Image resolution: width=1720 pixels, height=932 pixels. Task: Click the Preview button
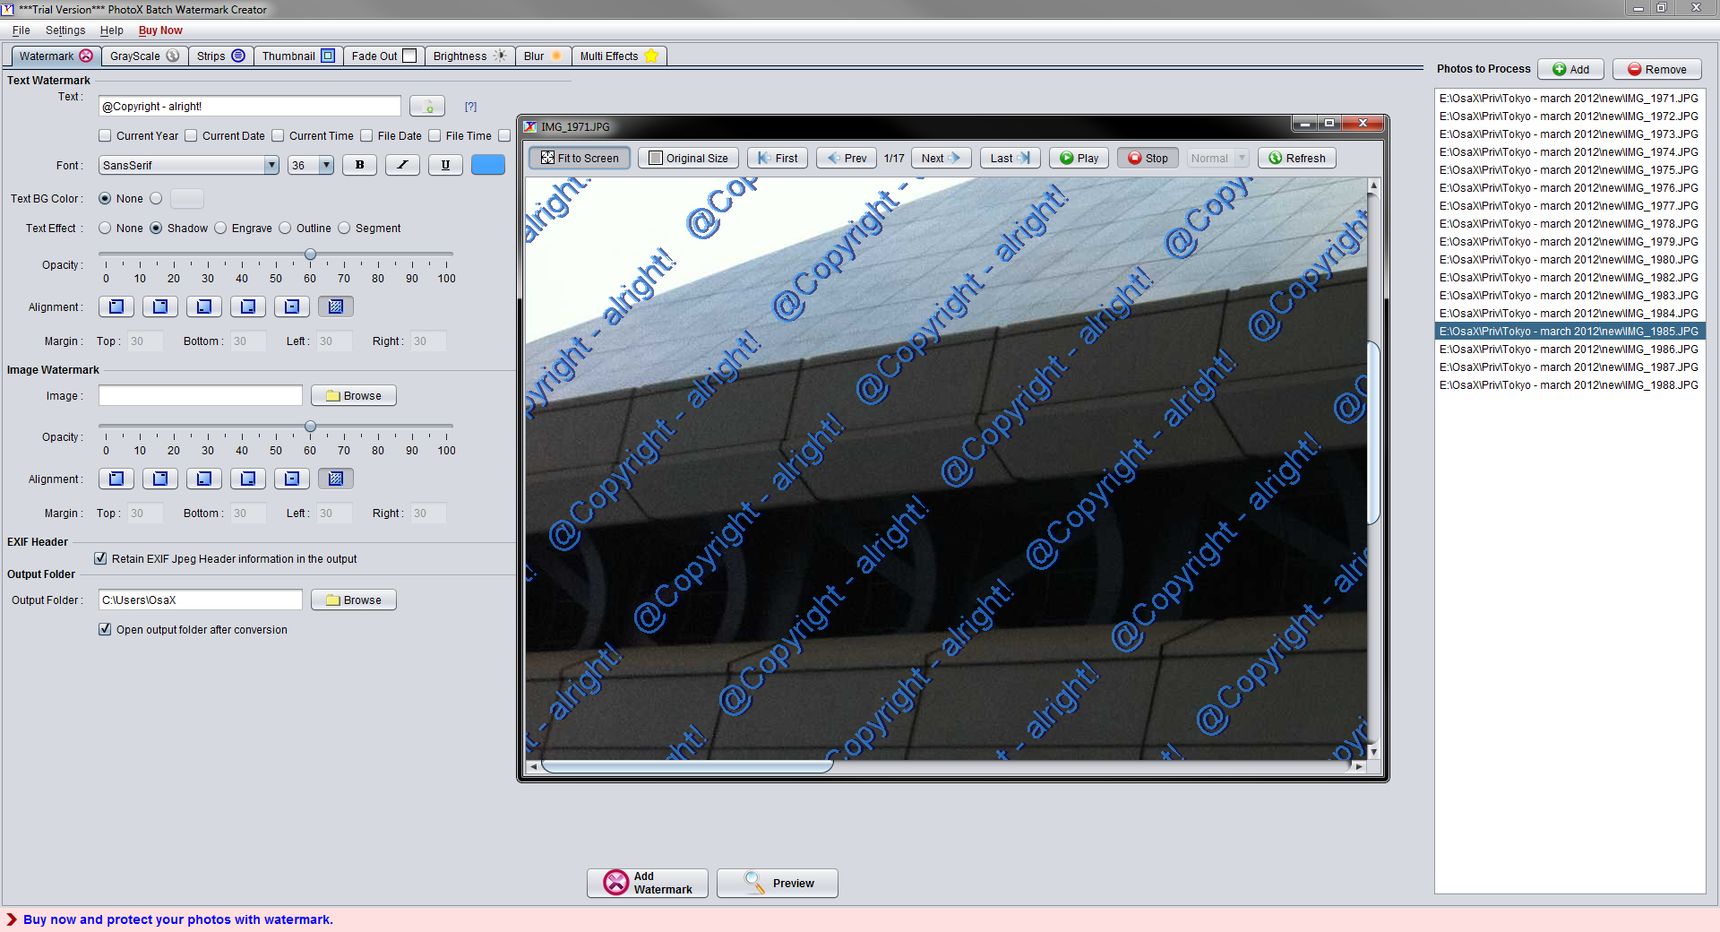tap(777, 883)
